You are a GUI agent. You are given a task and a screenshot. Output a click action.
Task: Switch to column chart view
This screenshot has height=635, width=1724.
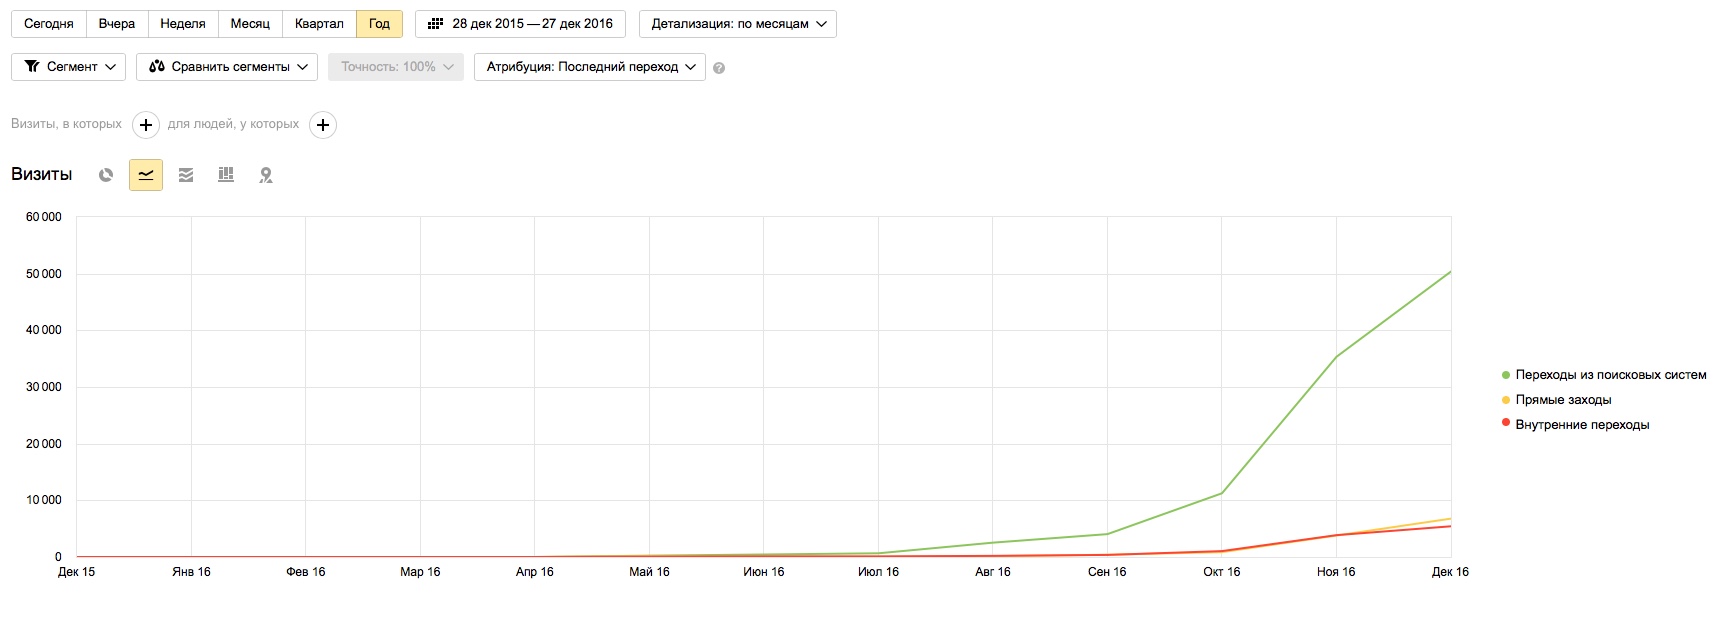(x=226, y=175)
